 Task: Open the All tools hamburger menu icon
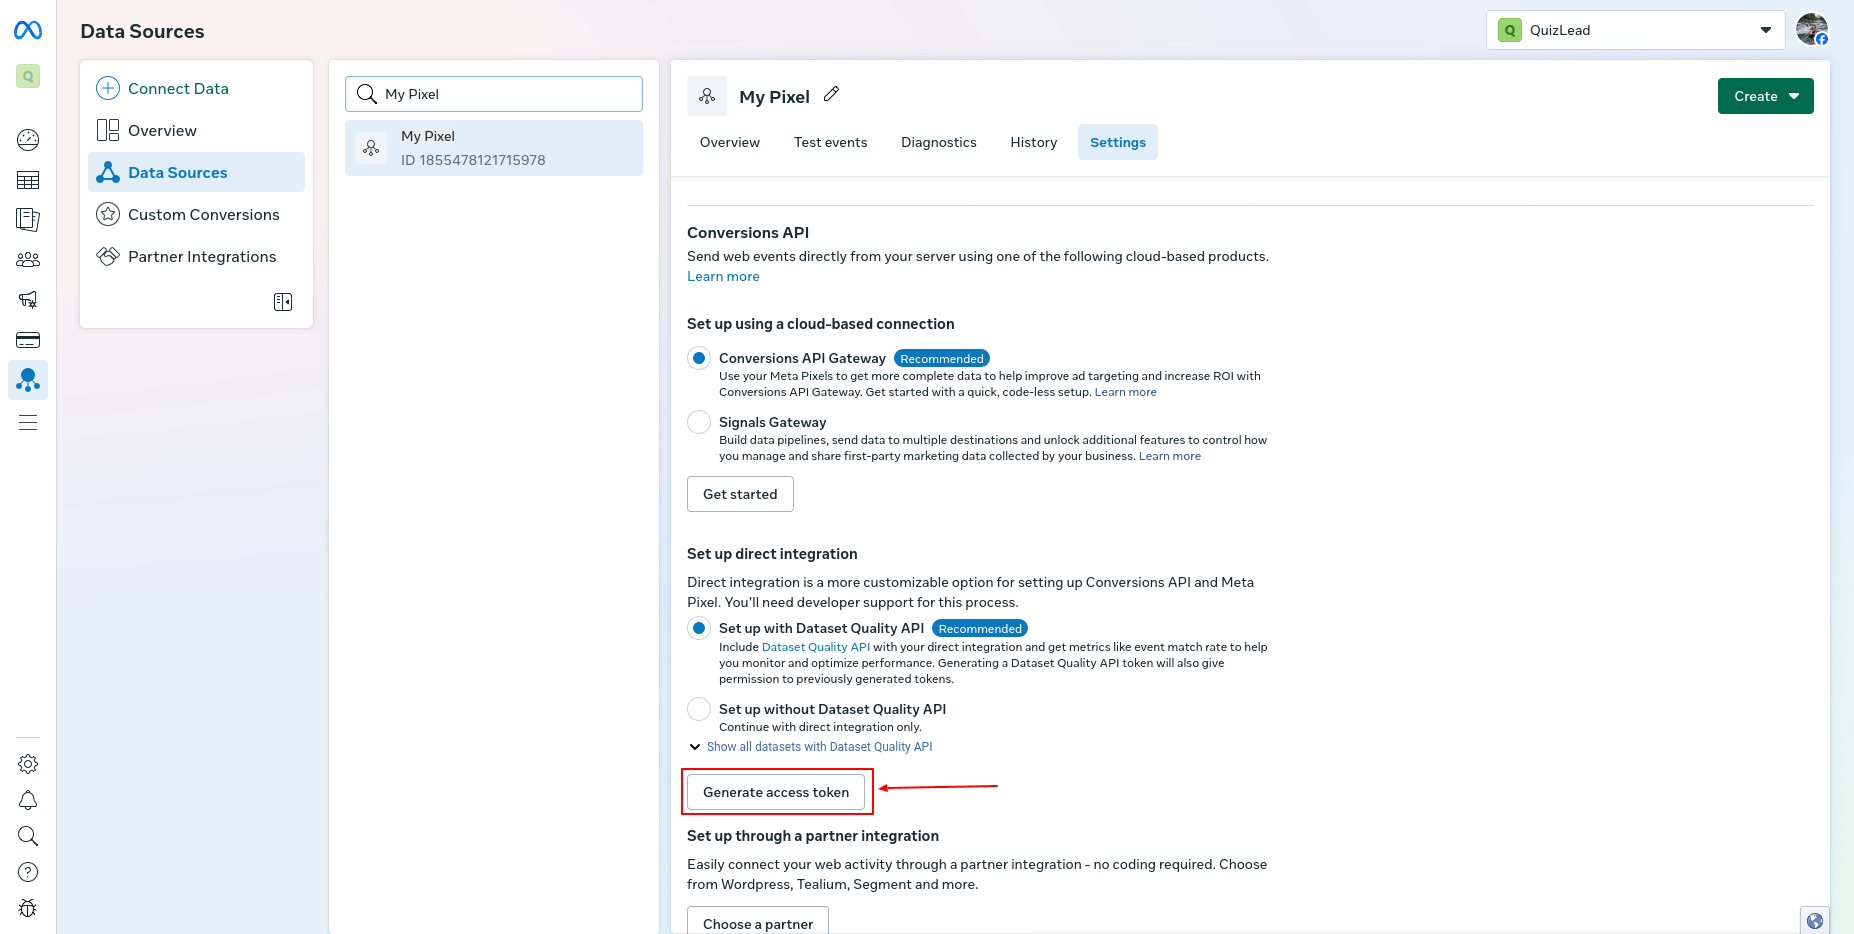pos(28,423)
